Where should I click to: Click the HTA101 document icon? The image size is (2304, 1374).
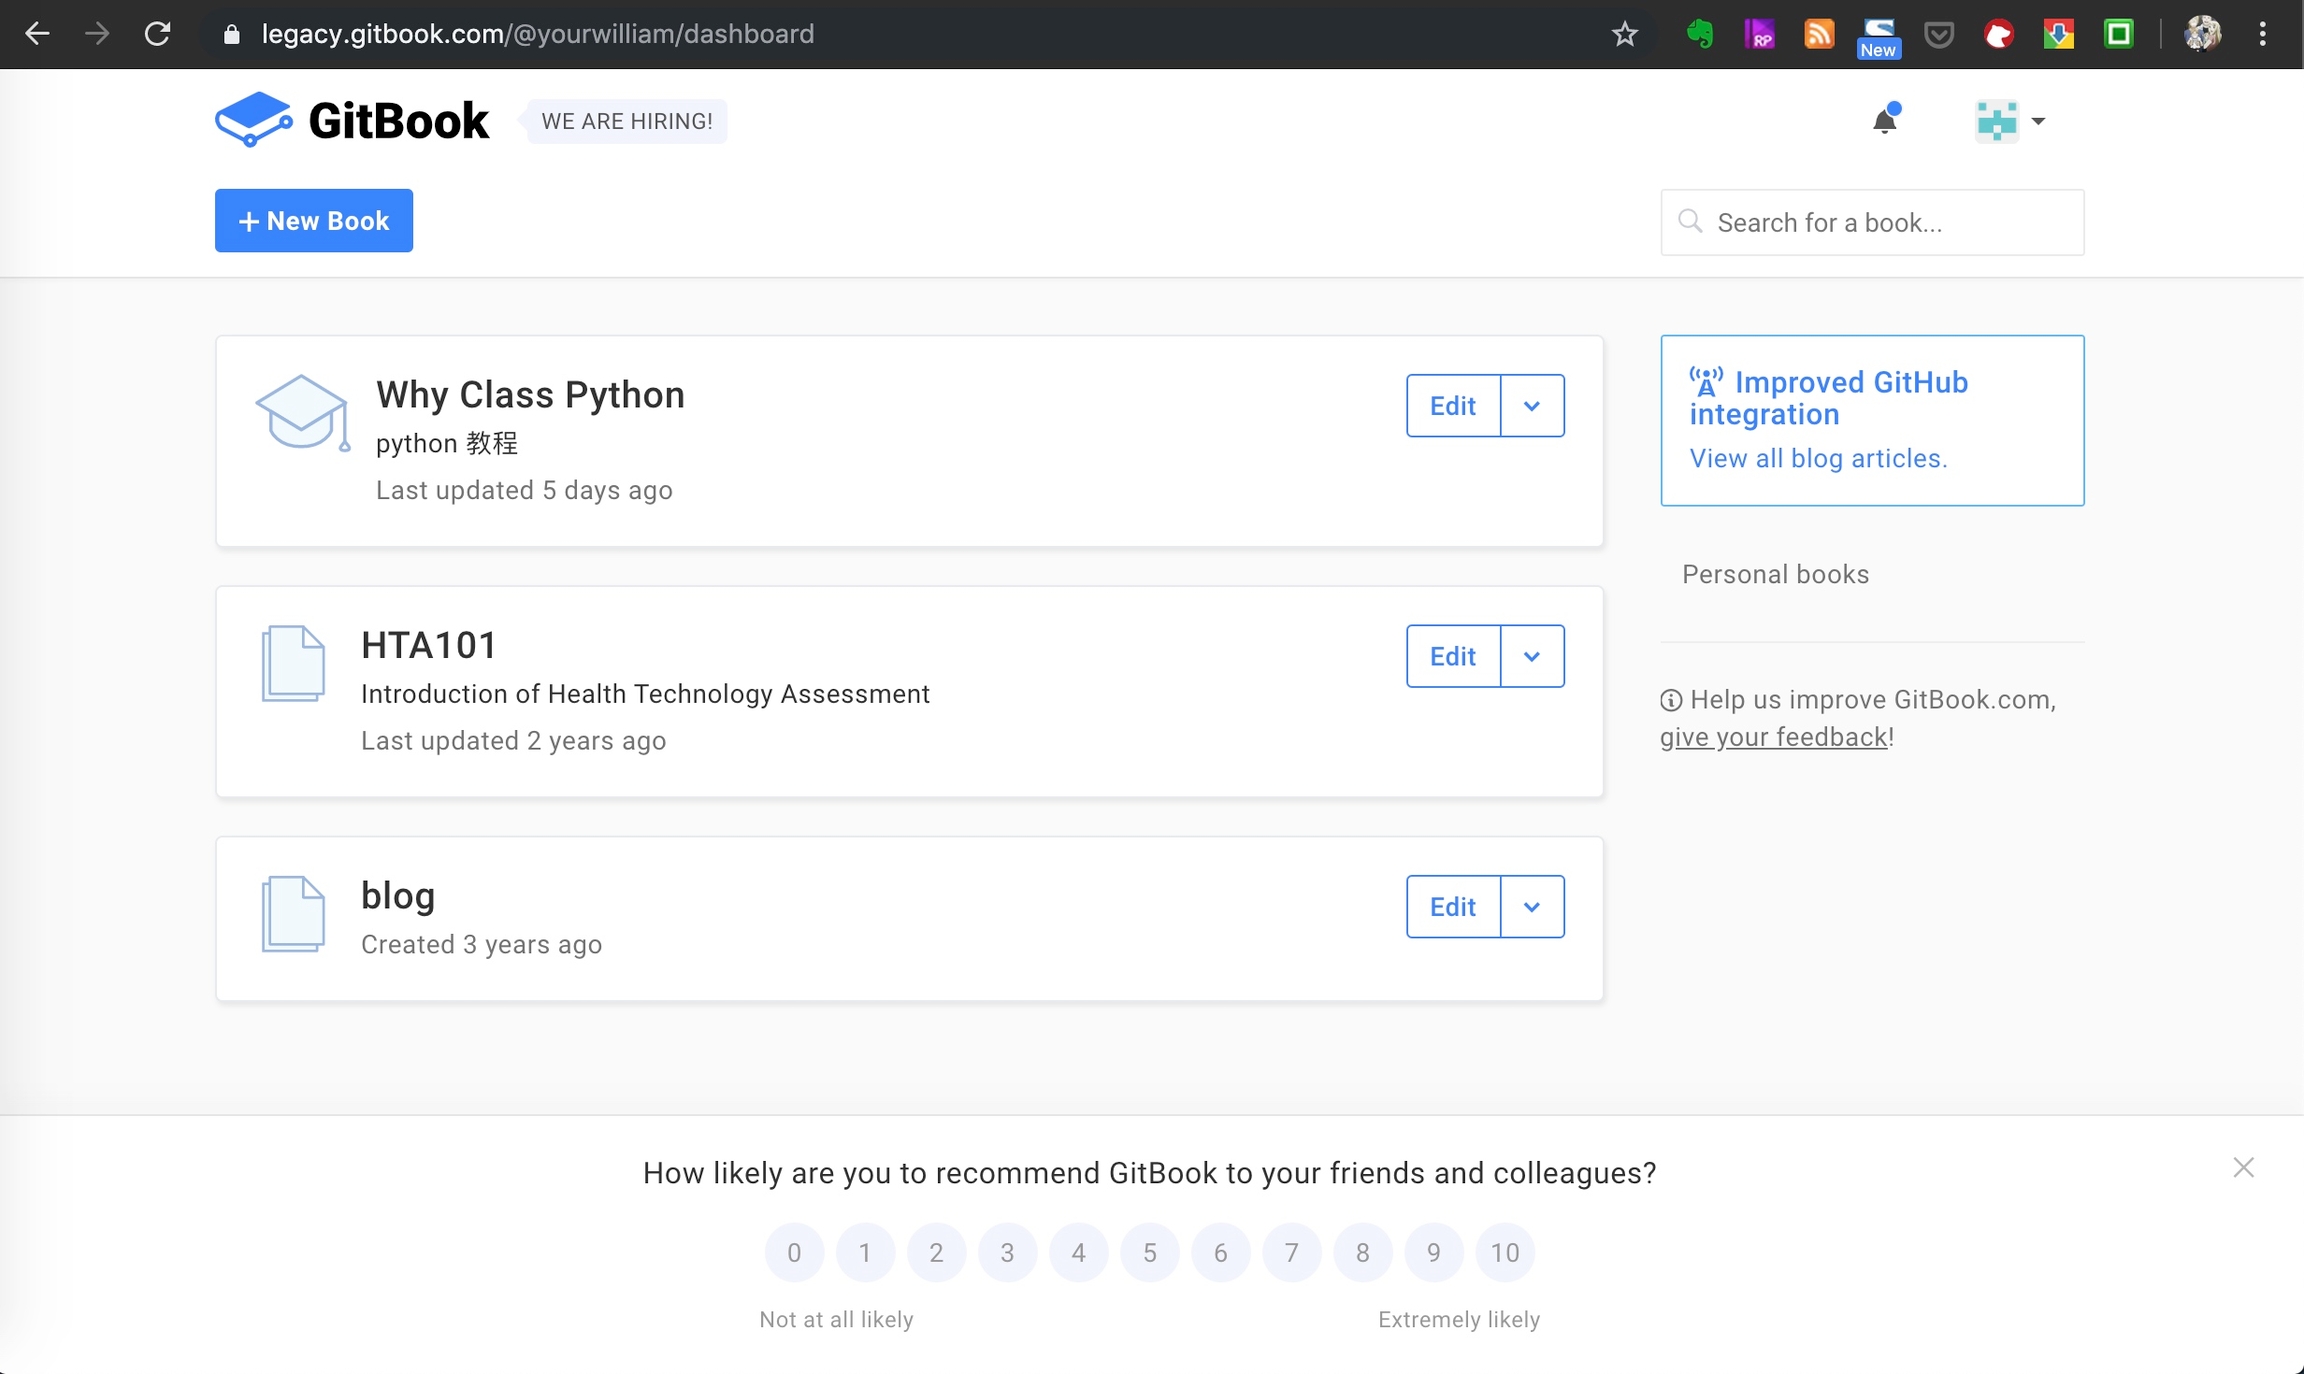293,664
